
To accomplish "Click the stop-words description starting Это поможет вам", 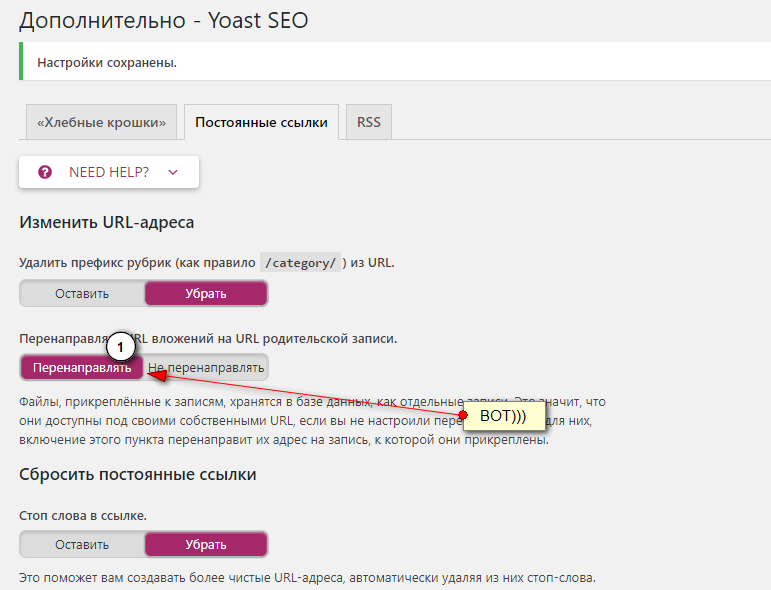I will click(x=307, y=578).
